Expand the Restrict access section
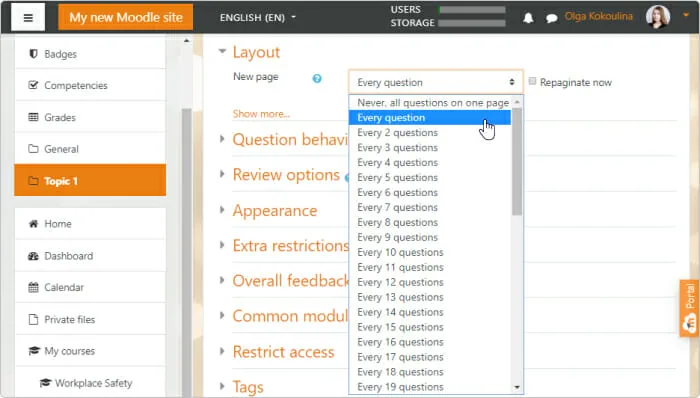 tap(222, 351)
